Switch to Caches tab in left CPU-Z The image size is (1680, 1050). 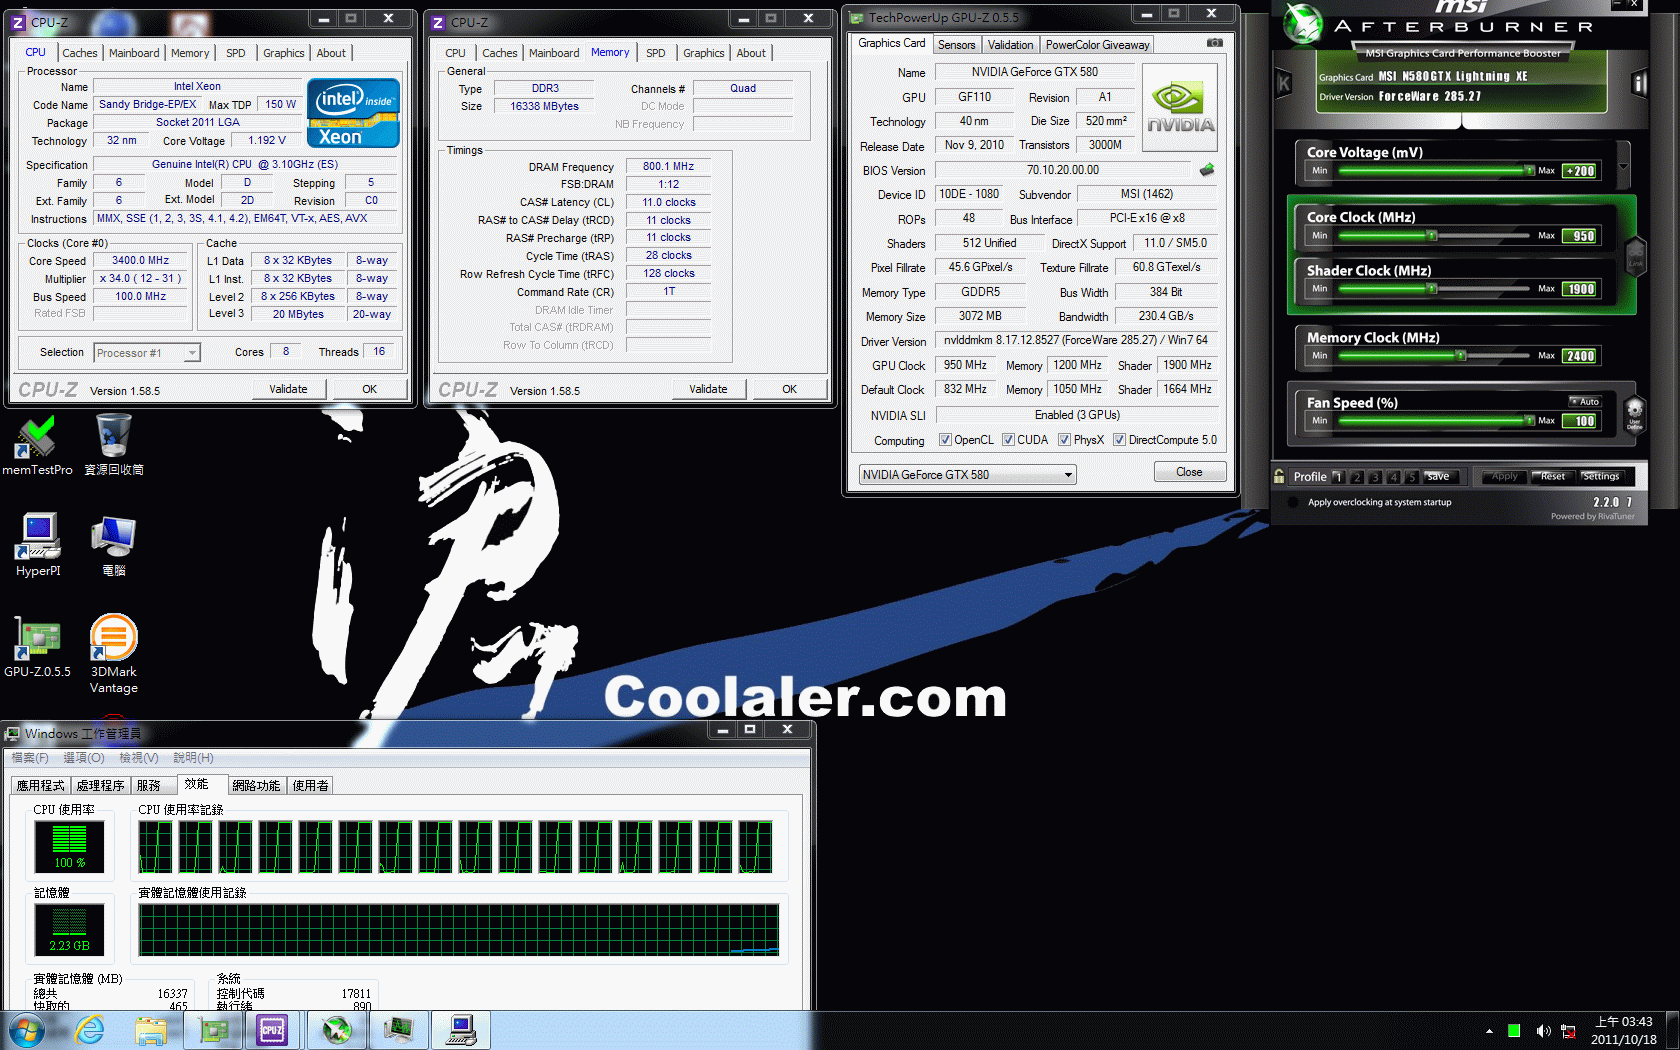[x=80, y=53]
